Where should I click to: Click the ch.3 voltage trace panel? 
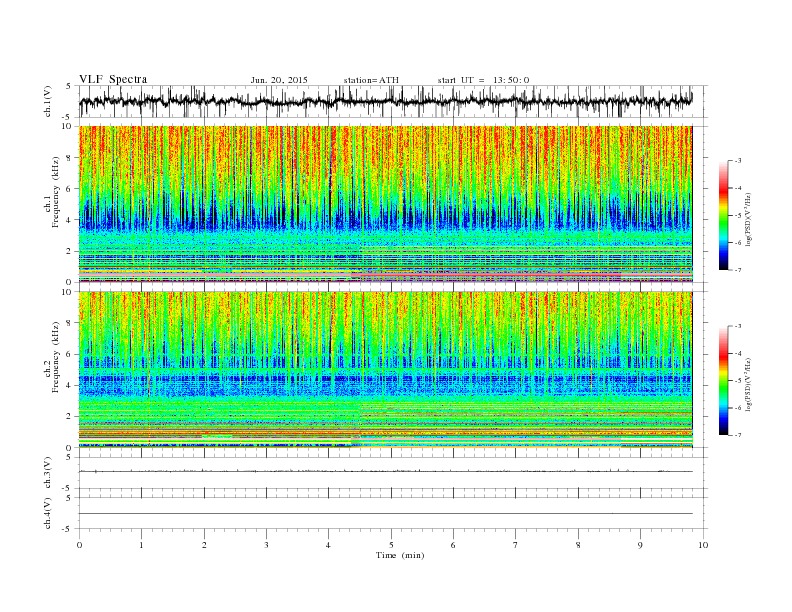[x=393, y=473]
